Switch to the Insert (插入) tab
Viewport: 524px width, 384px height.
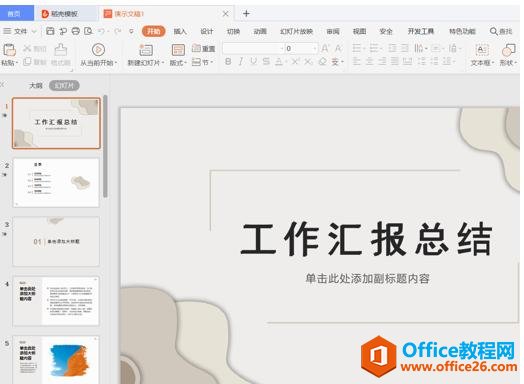coord(180,31)
